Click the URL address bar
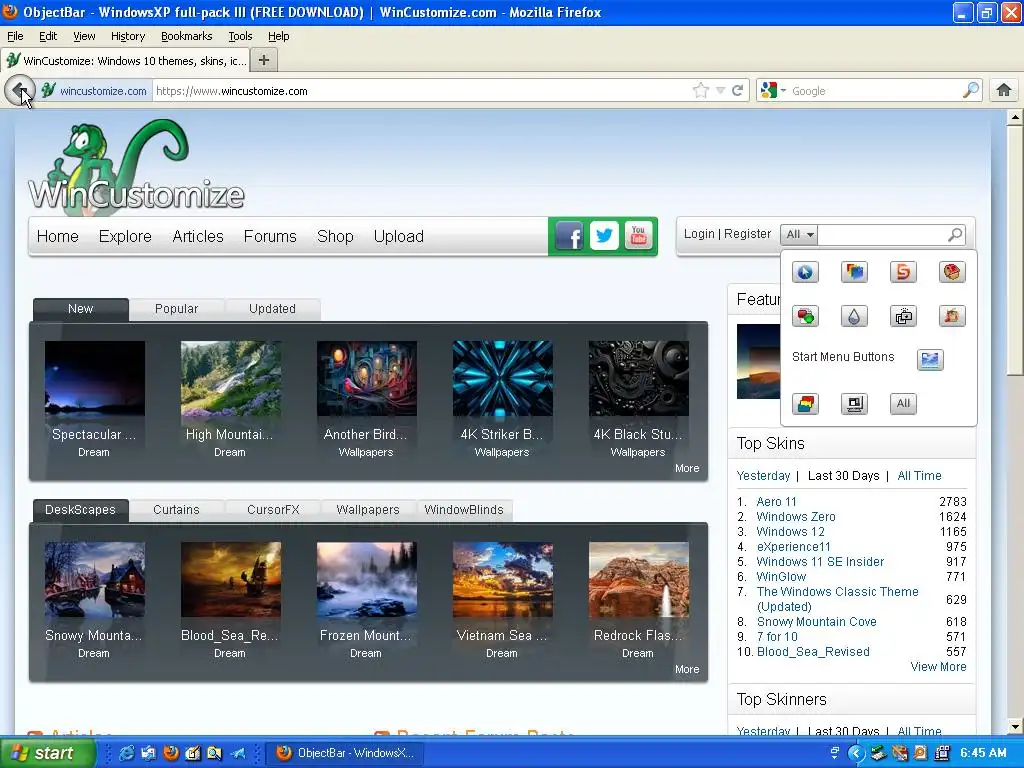Screen dimensions: 1024x768 [422, 91]
